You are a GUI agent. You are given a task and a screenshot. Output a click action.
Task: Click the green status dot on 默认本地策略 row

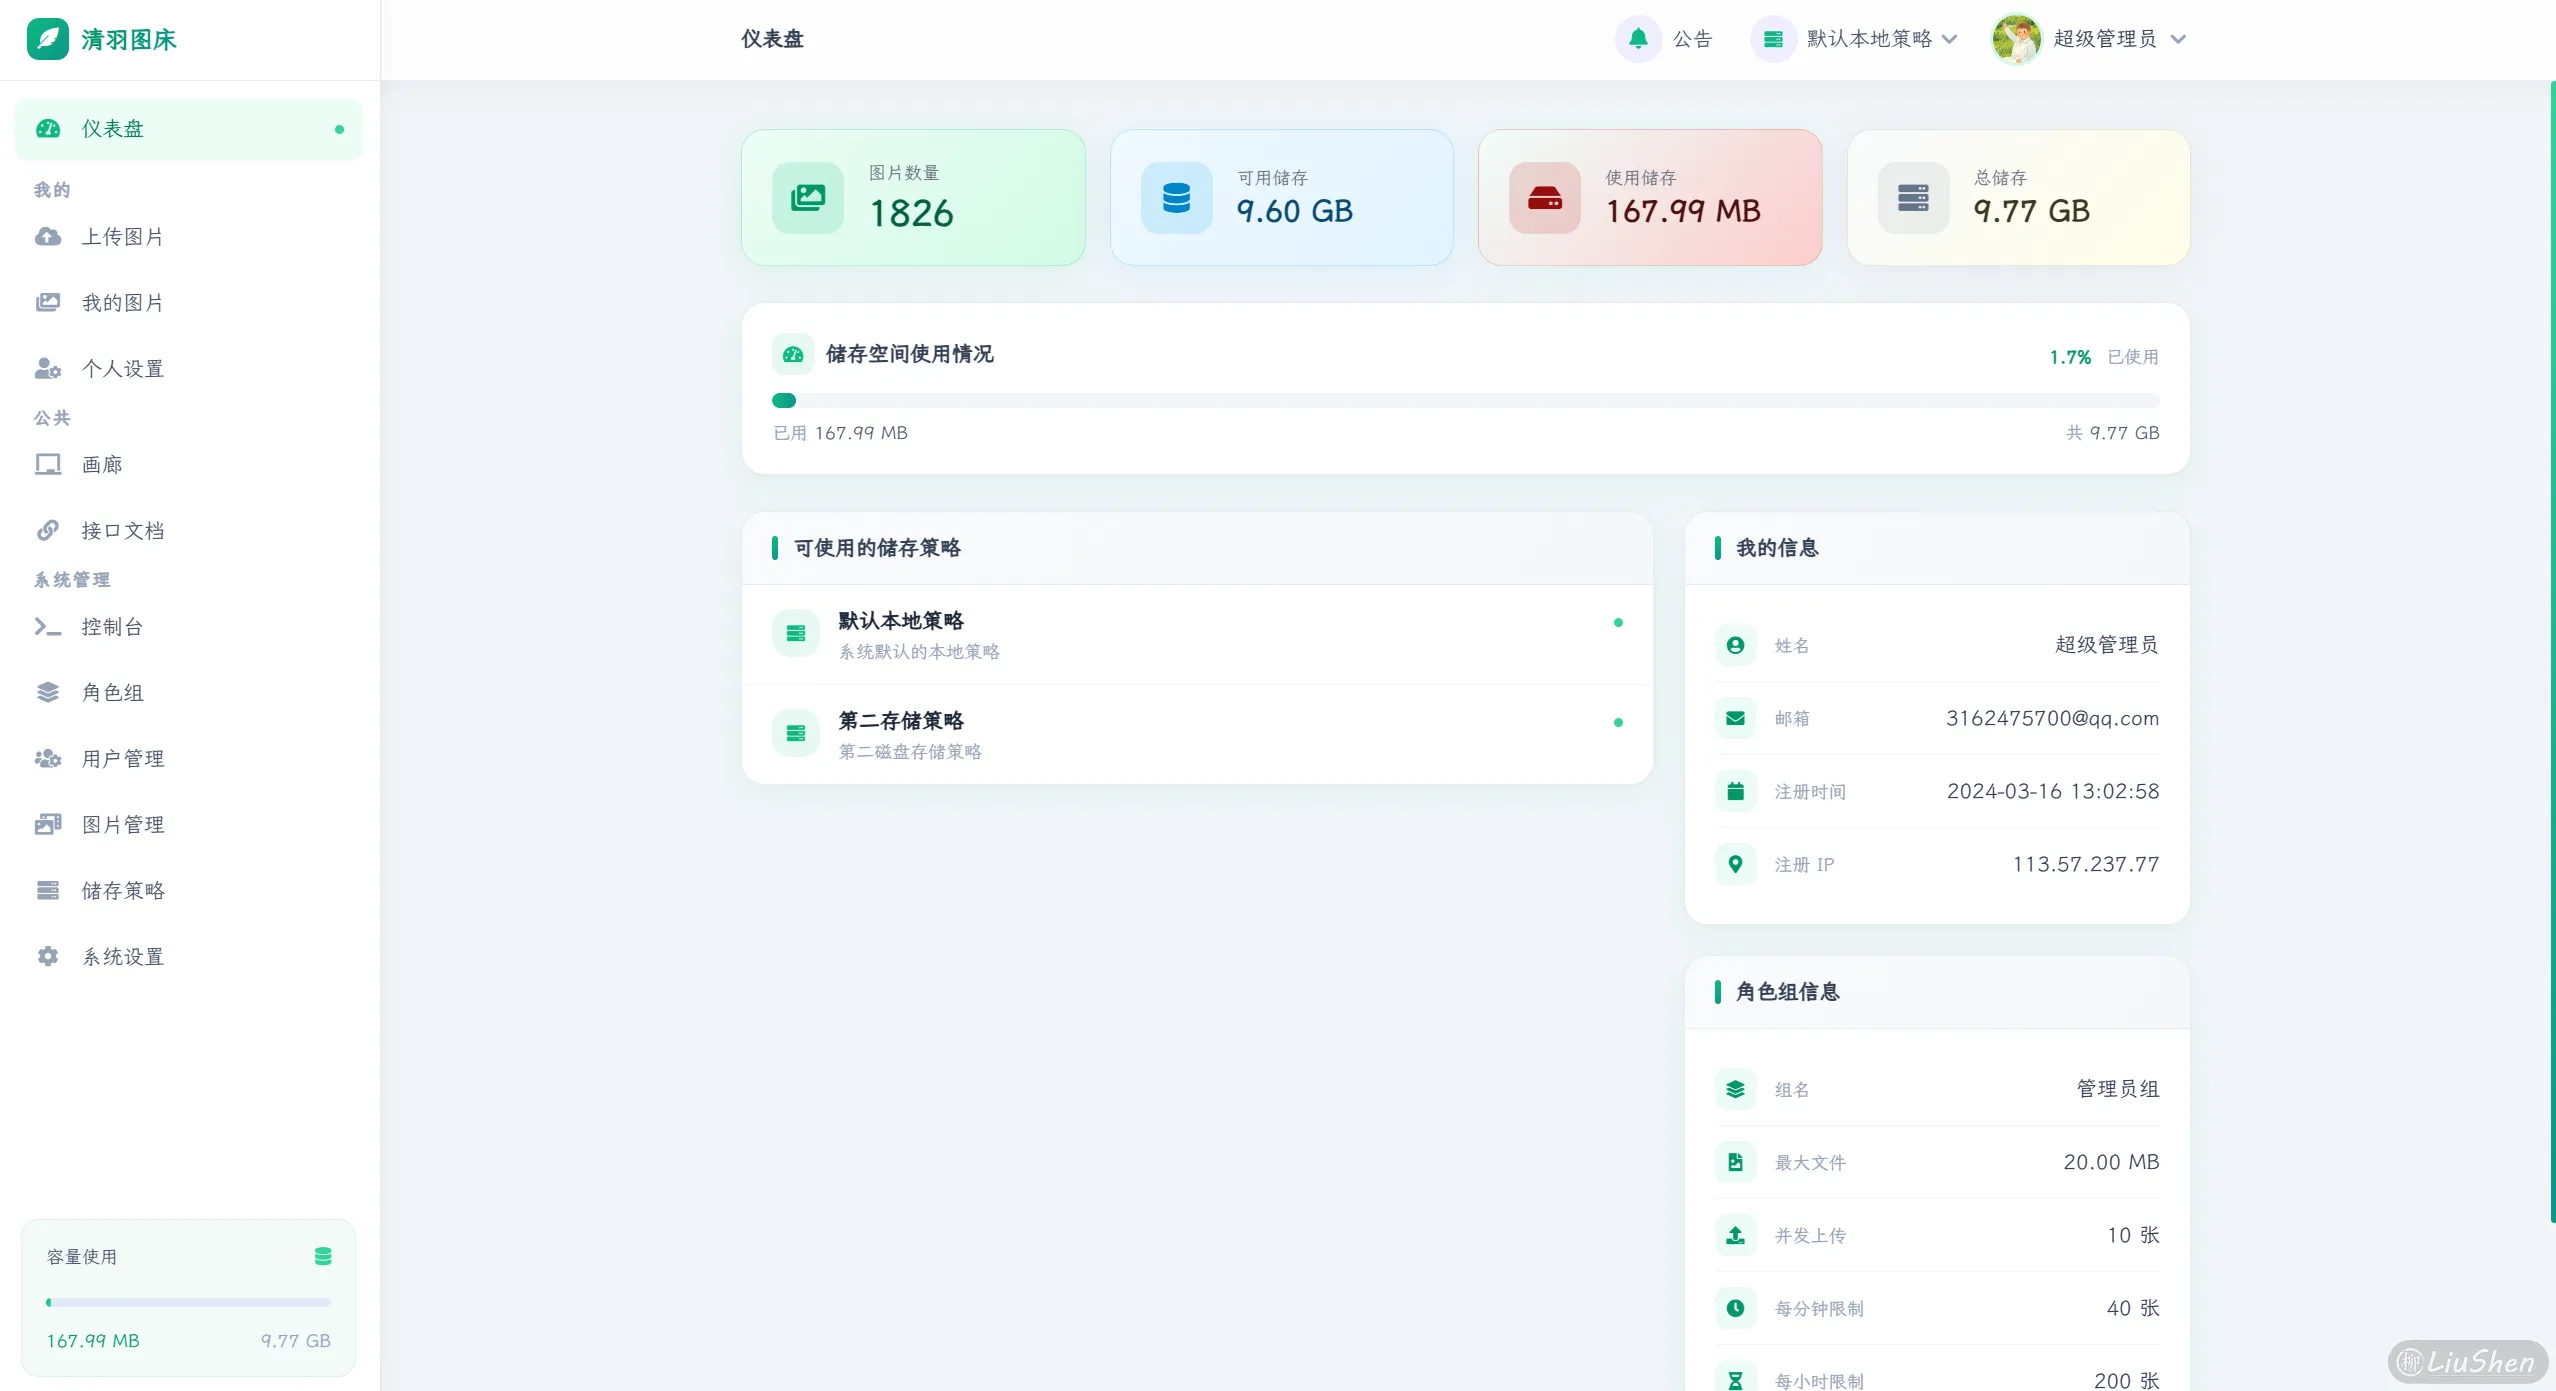pyautogui.click(x=1618, y=623)
